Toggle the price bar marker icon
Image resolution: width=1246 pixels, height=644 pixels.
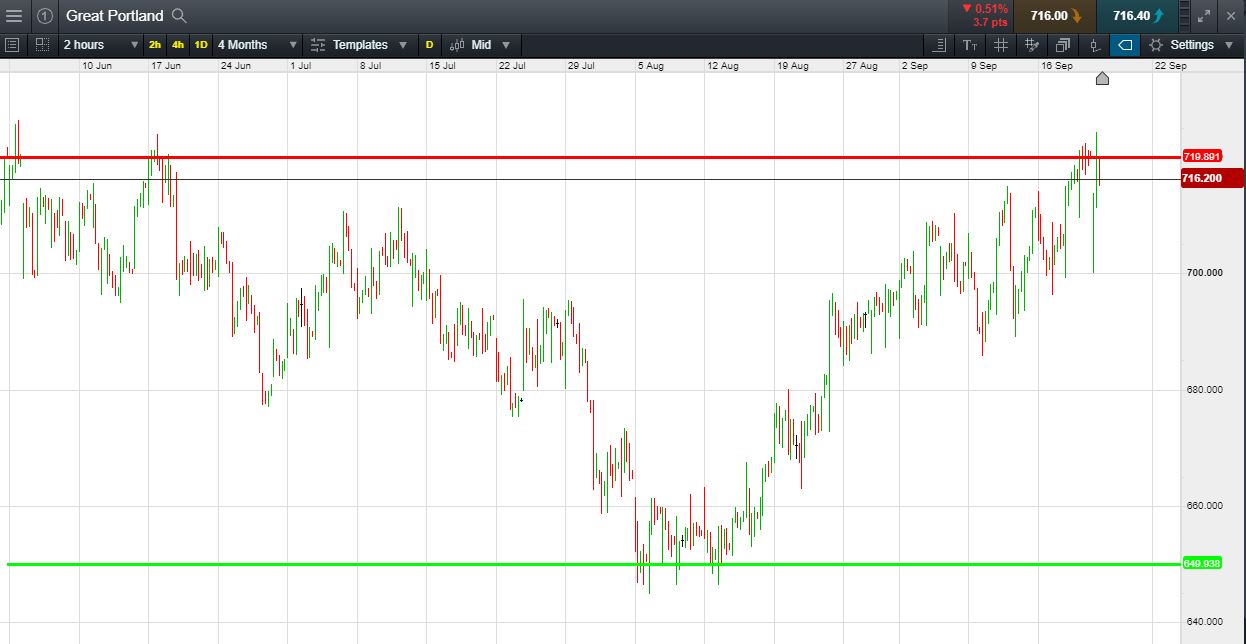point(1095,45)
